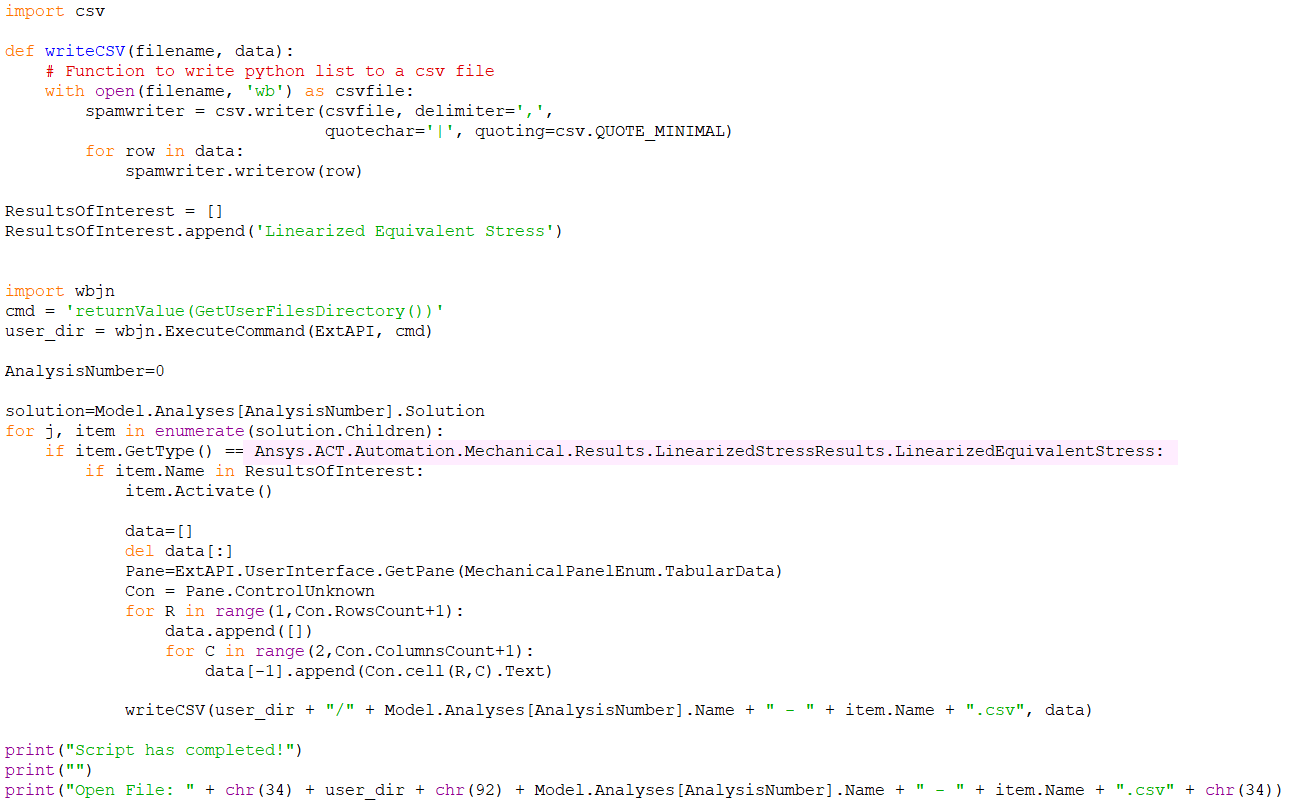Viewport: 1309px width, 809px height.
Task: Place cursor on writeCSV function name
Action: pos(85,51)
